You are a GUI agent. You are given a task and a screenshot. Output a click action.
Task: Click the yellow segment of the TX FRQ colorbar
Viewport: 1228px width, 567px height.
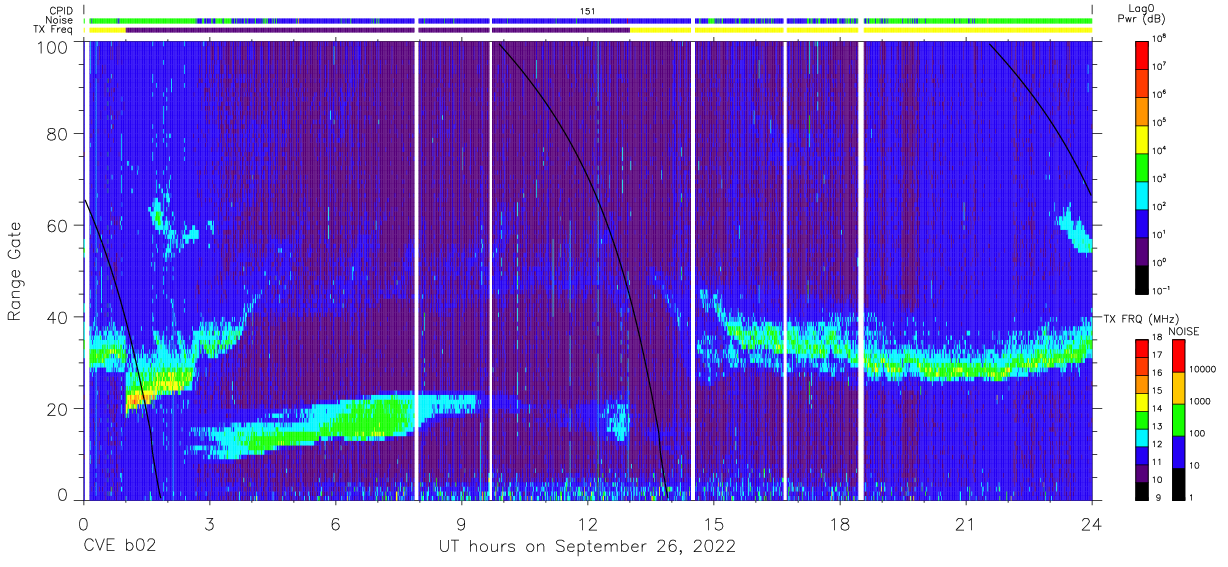tap(1143, 402)
